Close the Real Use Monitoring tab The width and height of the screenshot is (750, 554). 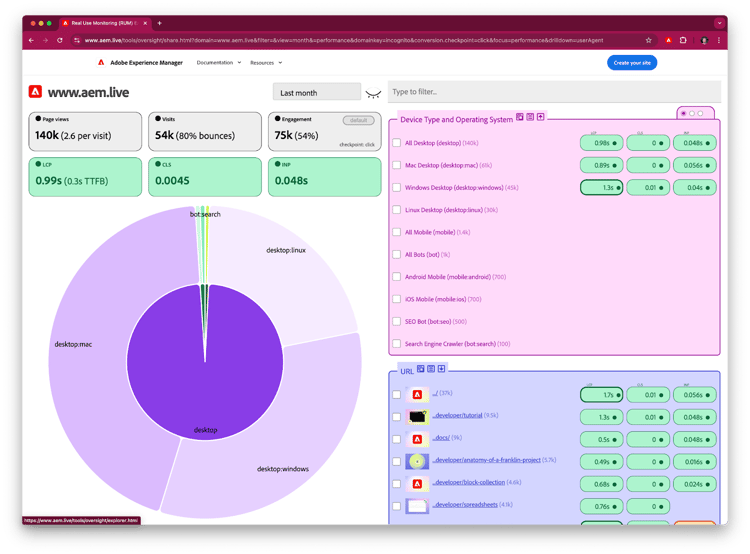click(145, 23)
